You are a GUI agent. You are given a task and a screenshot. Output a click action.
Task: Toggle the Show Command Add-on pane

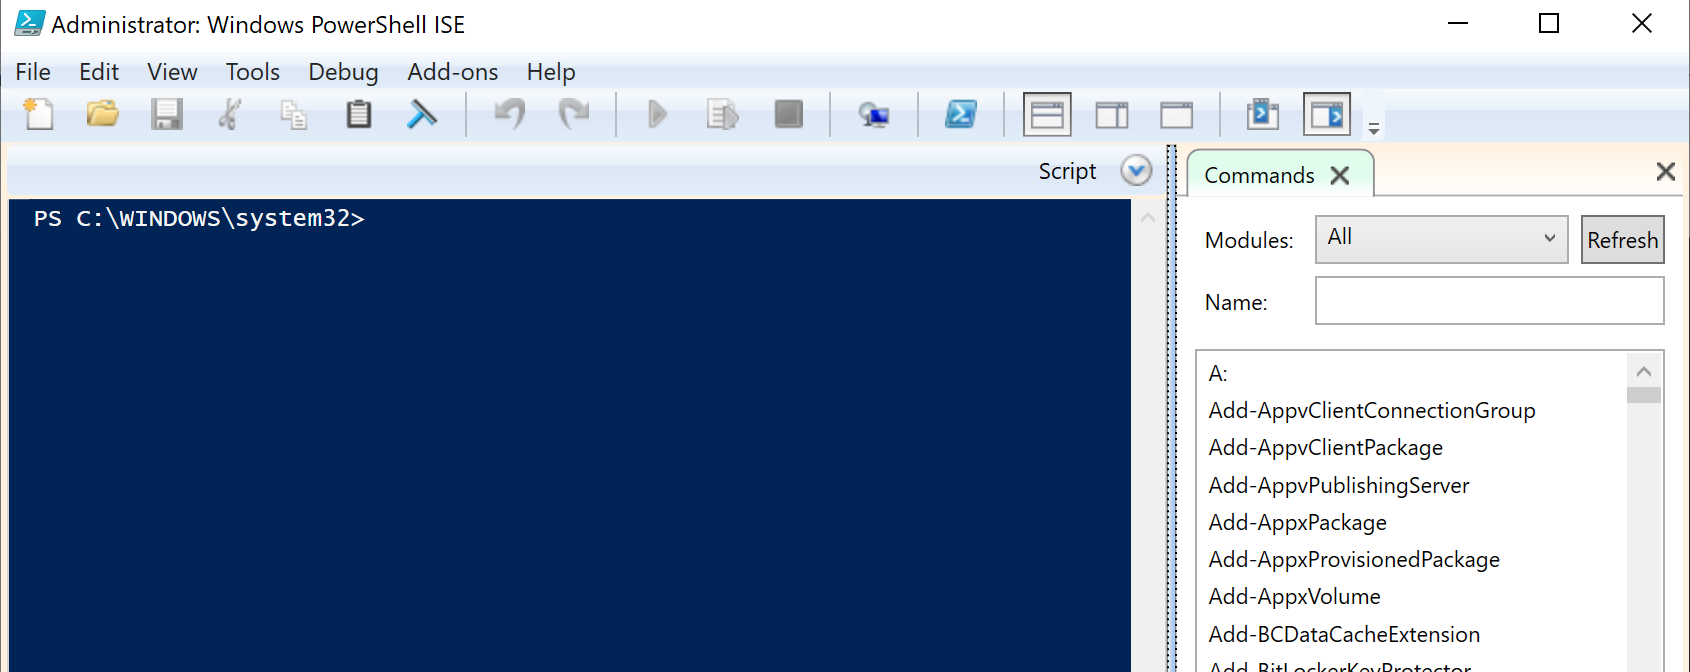[x=1327, y=115]
